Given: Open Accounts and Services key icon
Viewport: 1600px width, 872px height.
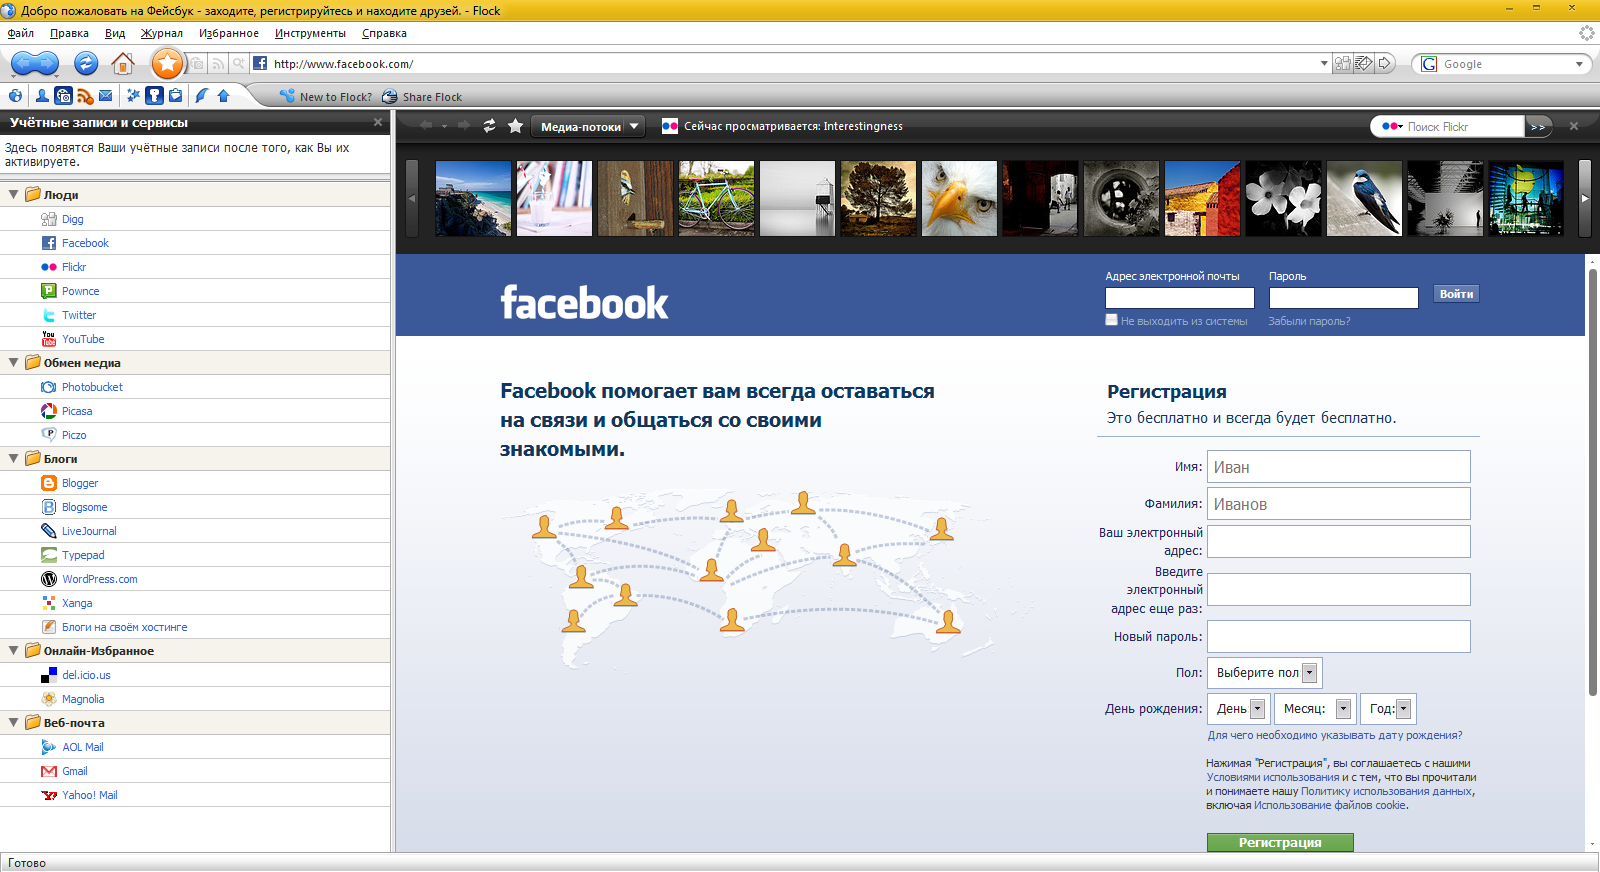Looking at the screenshot, I should pyautogui.click(x=154, y=96).
